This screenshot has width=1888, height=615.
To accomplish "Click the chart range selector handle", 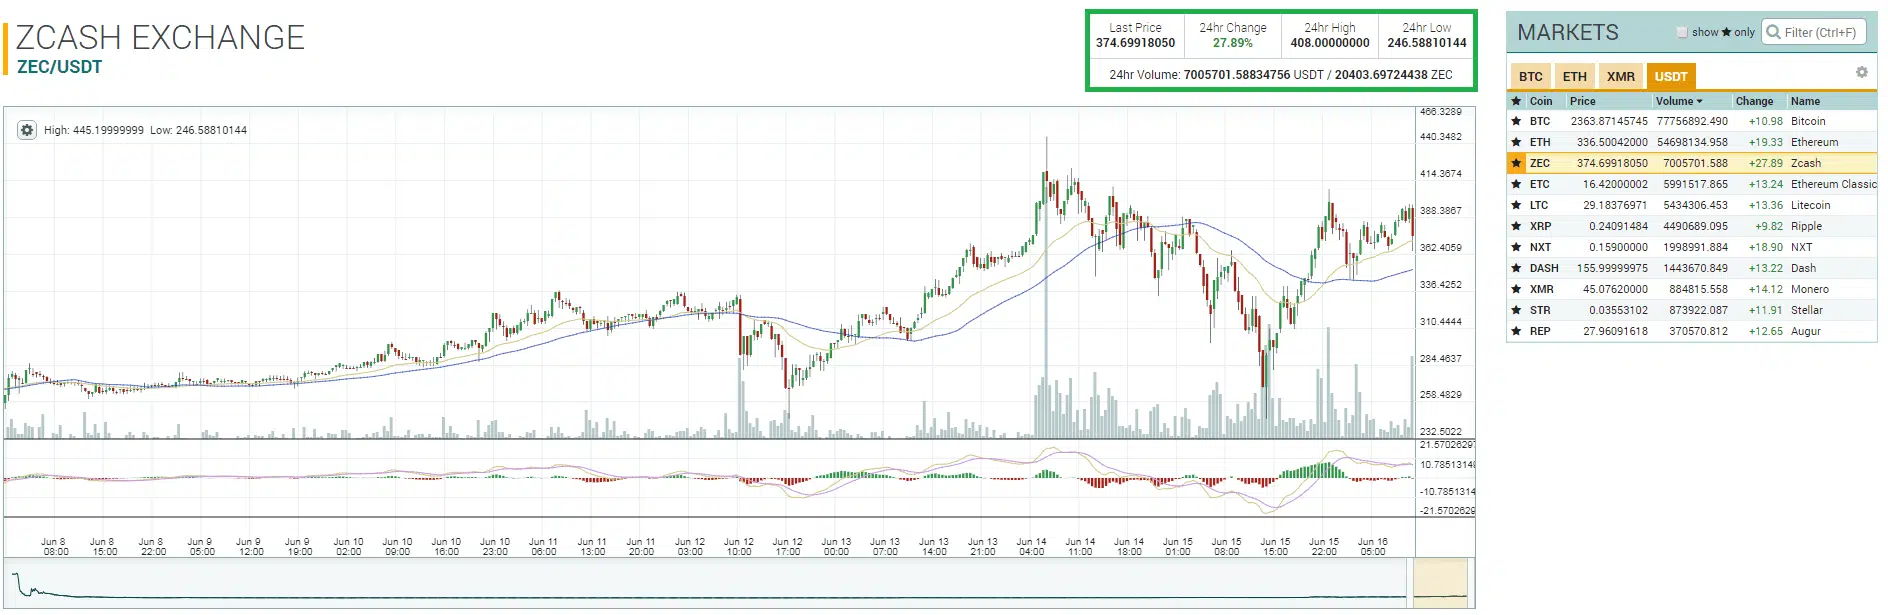I will click(x=1439, y=583).
